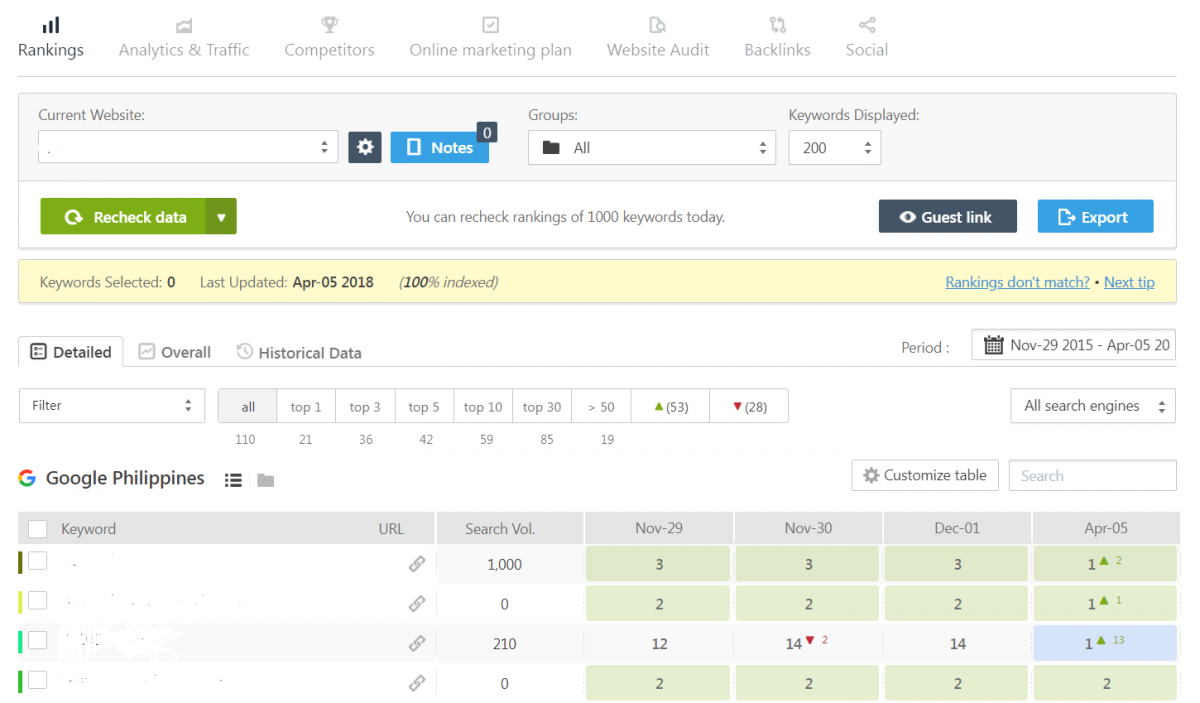This screenshot has width=1200, height=703.
Task: Open the All search engines dropdown
Action: click(x=1092, y=406)
